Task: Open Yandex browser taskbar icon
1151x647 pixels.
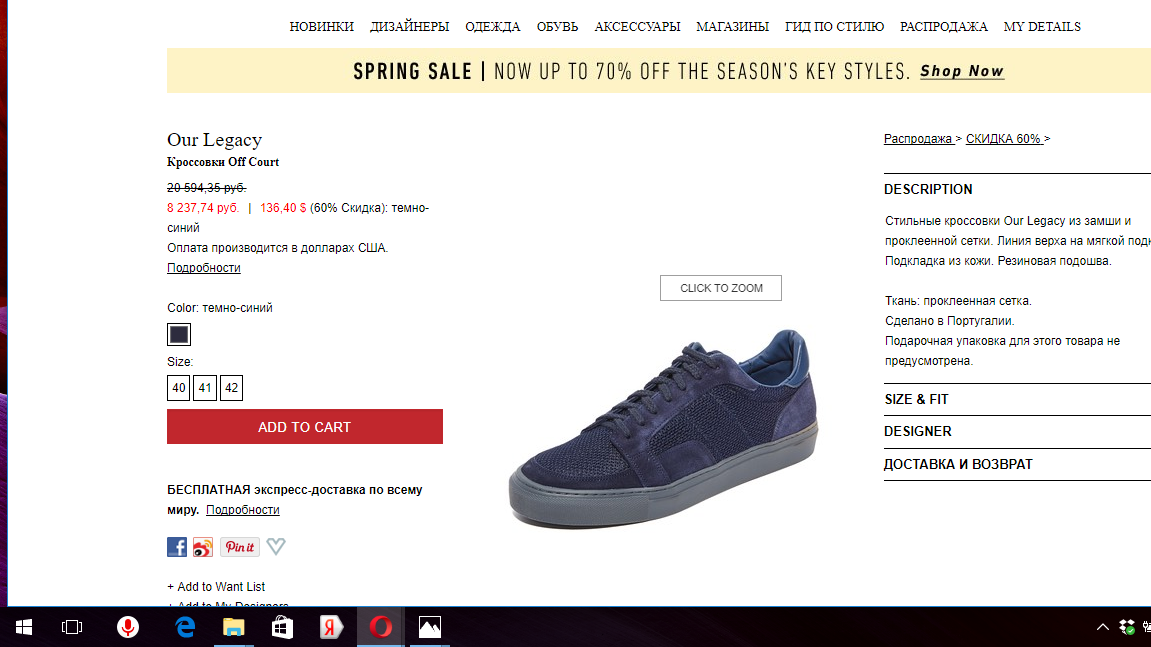Action: (331, 627)
